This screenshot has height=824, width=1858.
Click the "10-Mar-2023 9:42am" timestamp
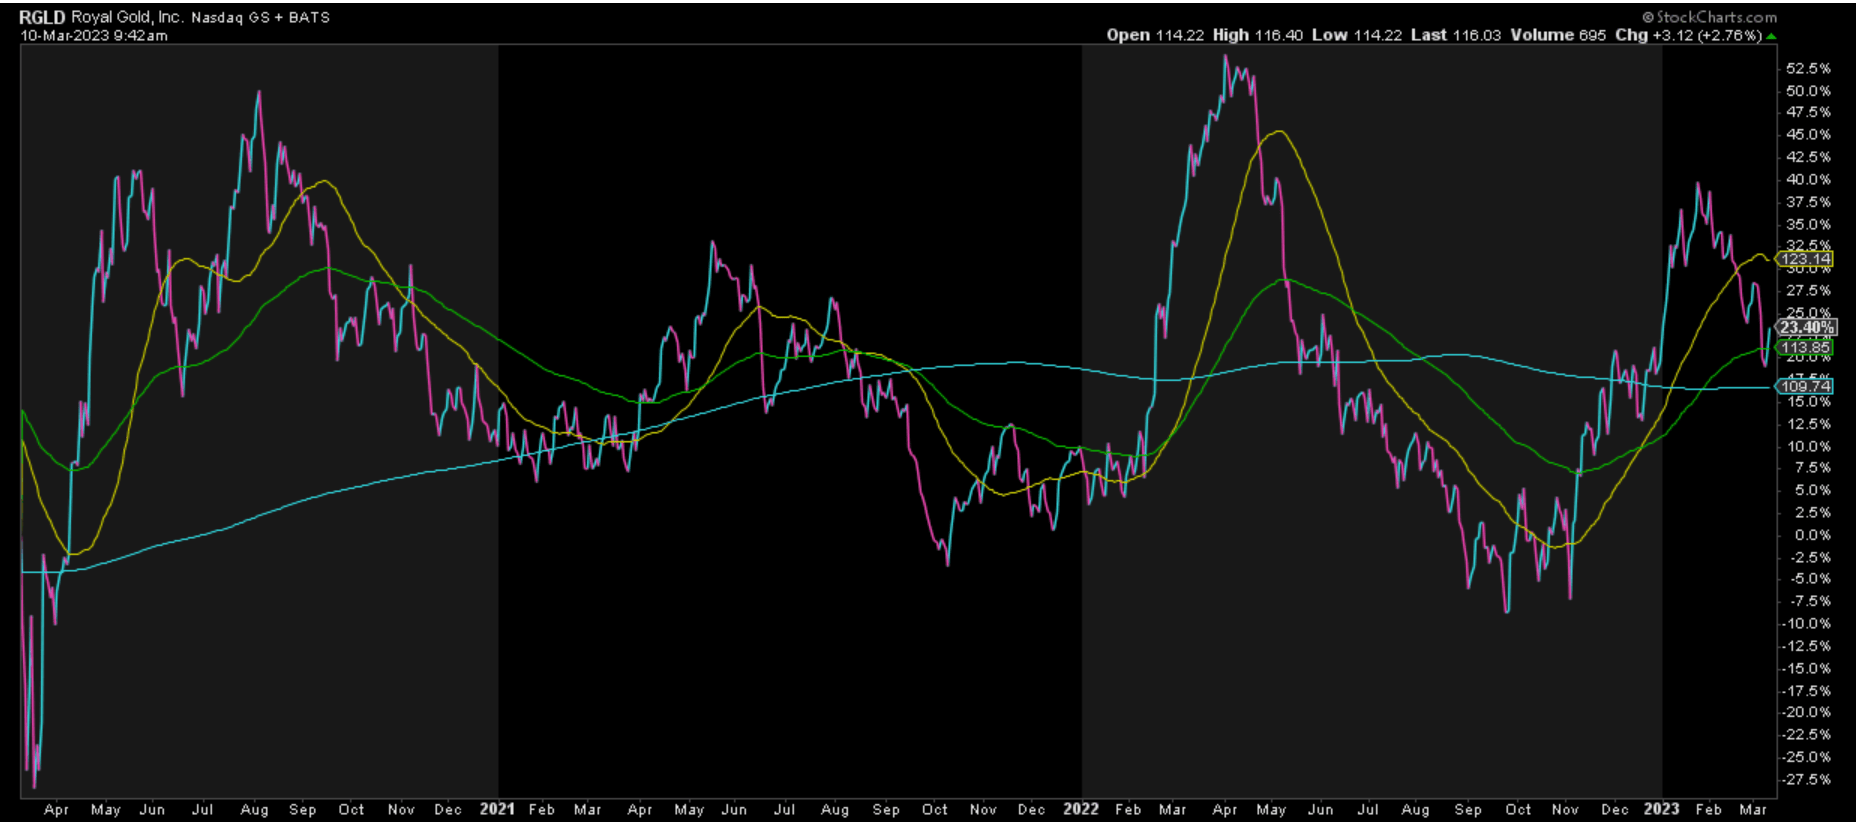pos(94,35)
